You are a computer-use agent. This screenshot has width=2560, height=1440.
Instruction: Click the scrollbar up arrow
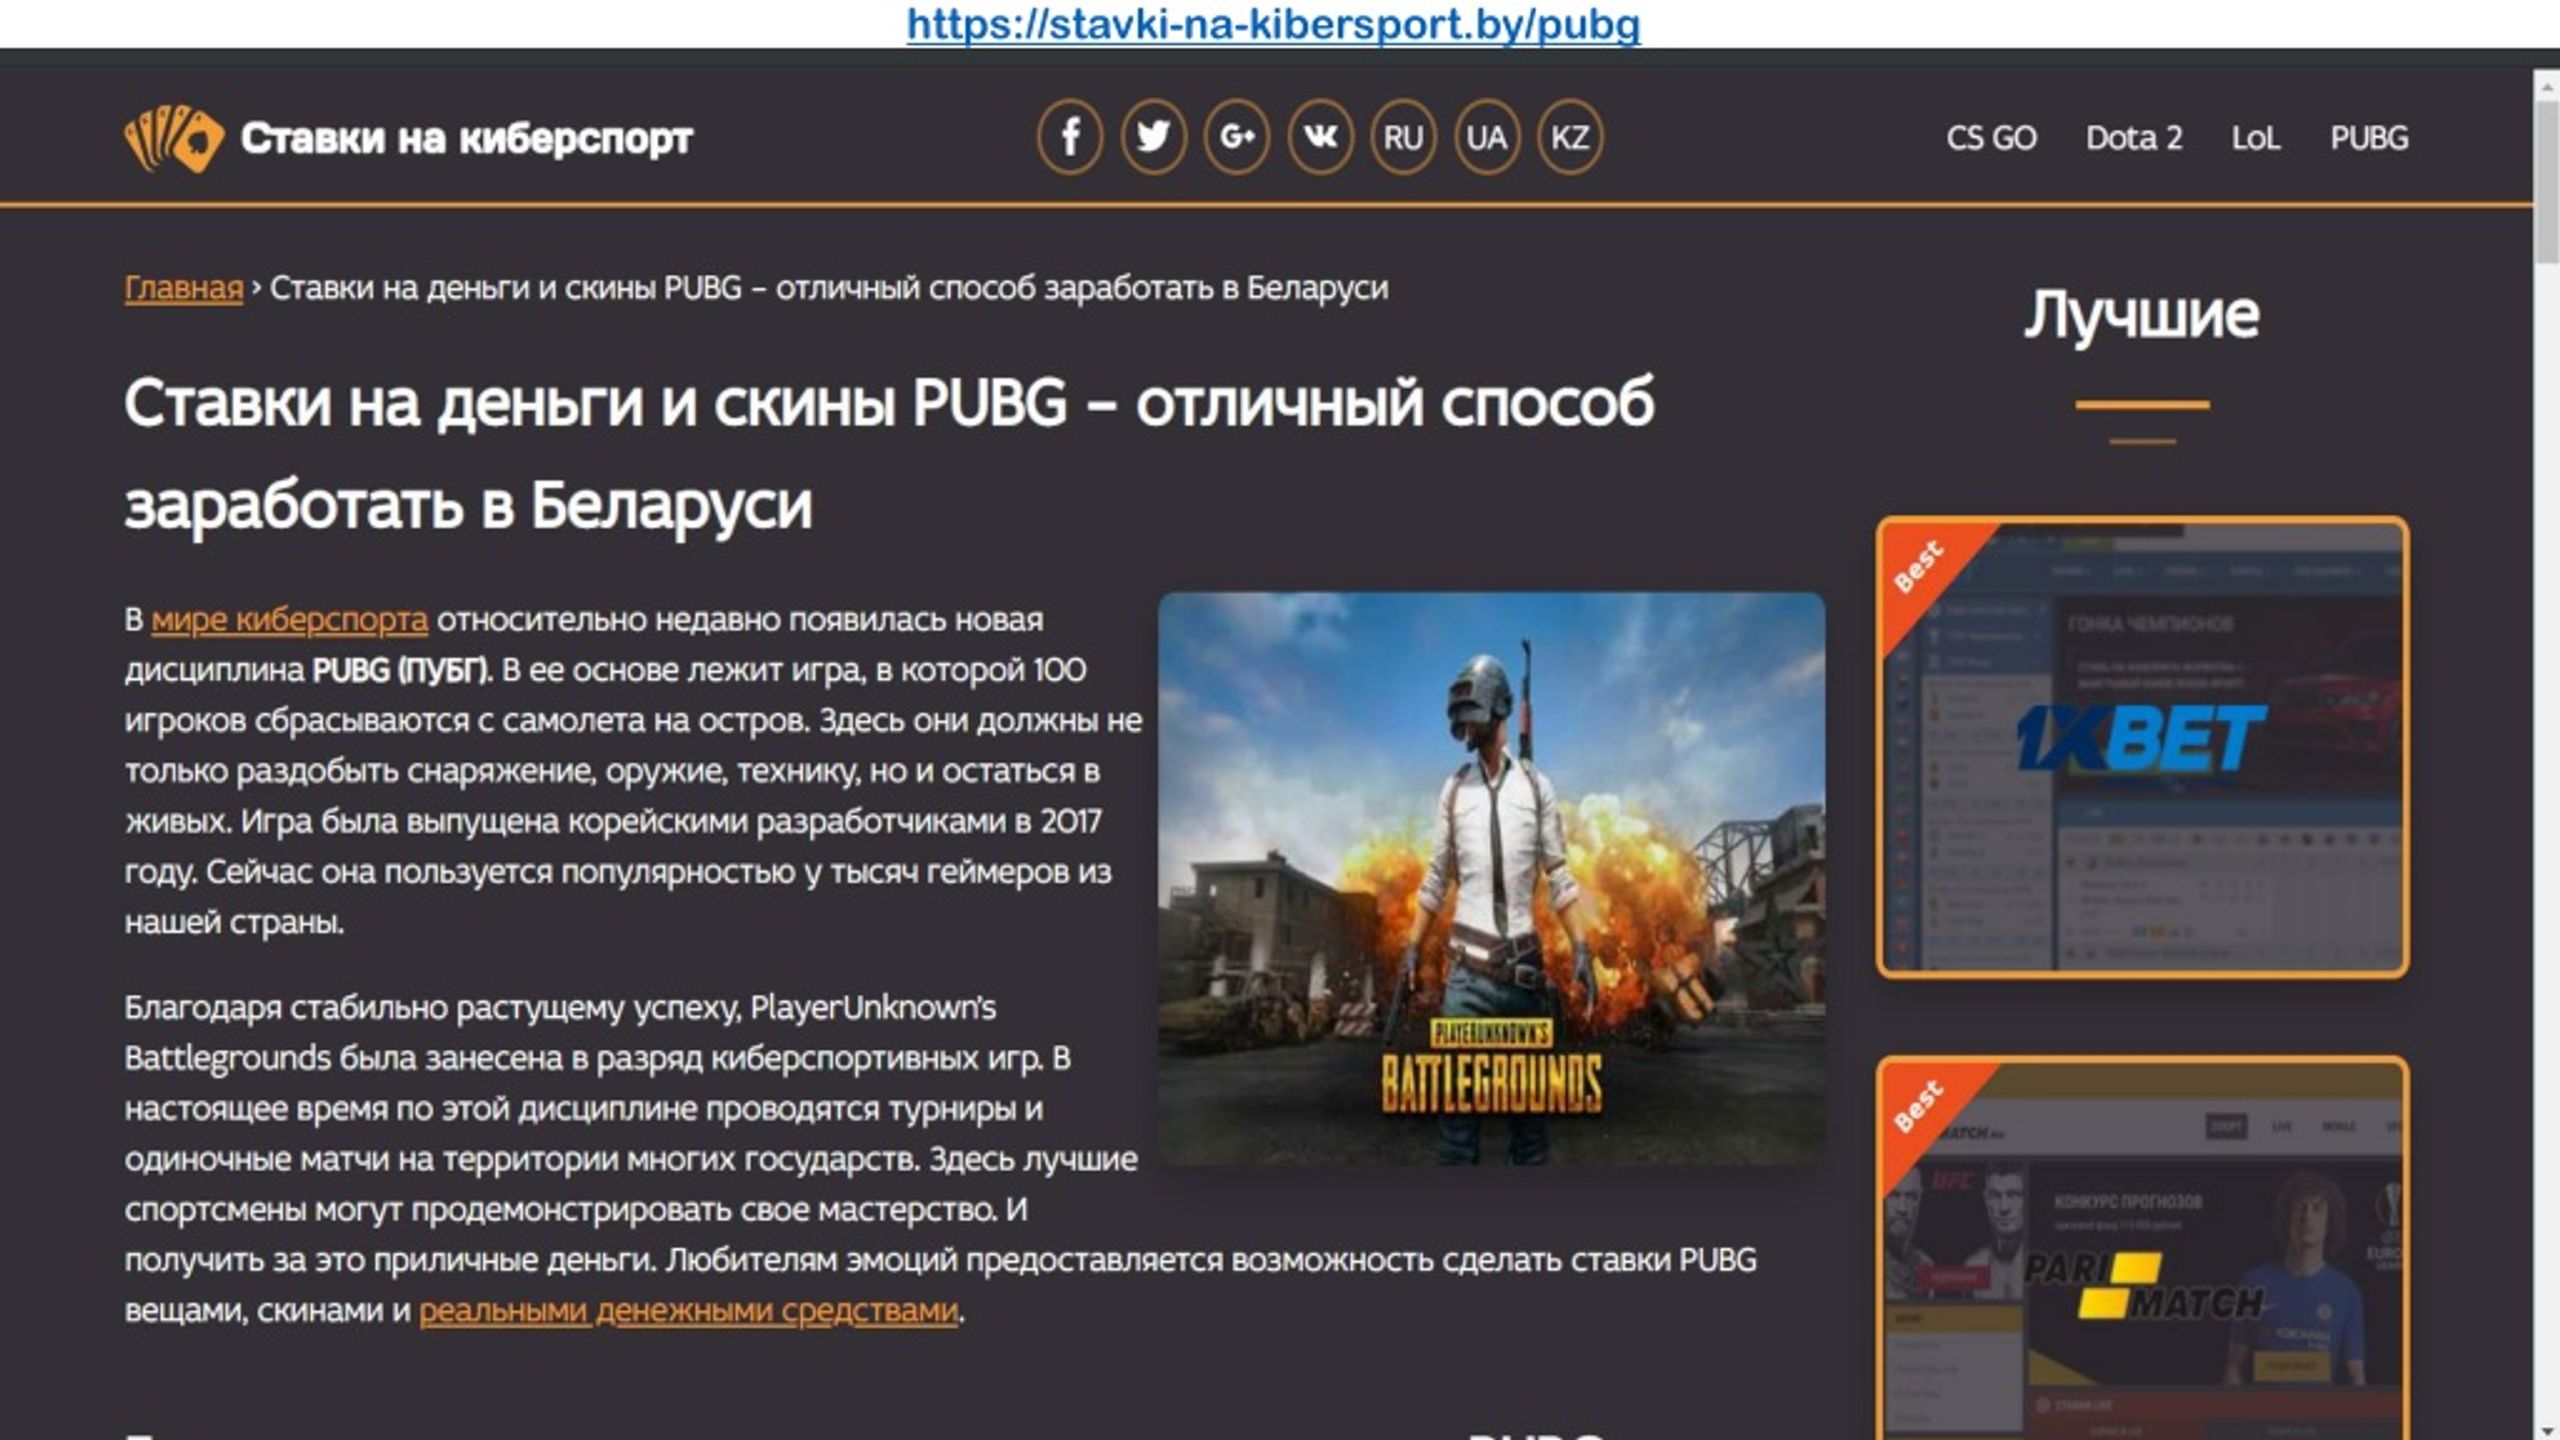click(2547, 86)
